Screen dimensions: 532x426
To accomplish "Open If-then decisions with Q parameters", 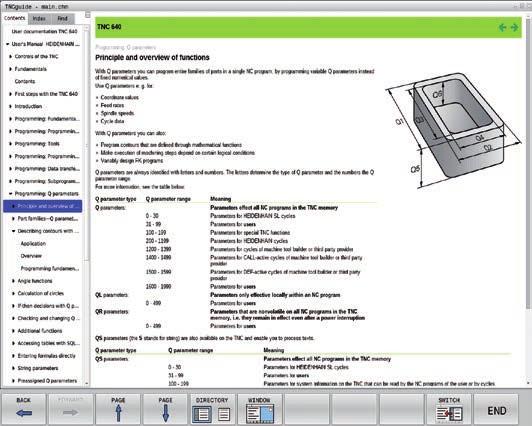I will (48, 306).
